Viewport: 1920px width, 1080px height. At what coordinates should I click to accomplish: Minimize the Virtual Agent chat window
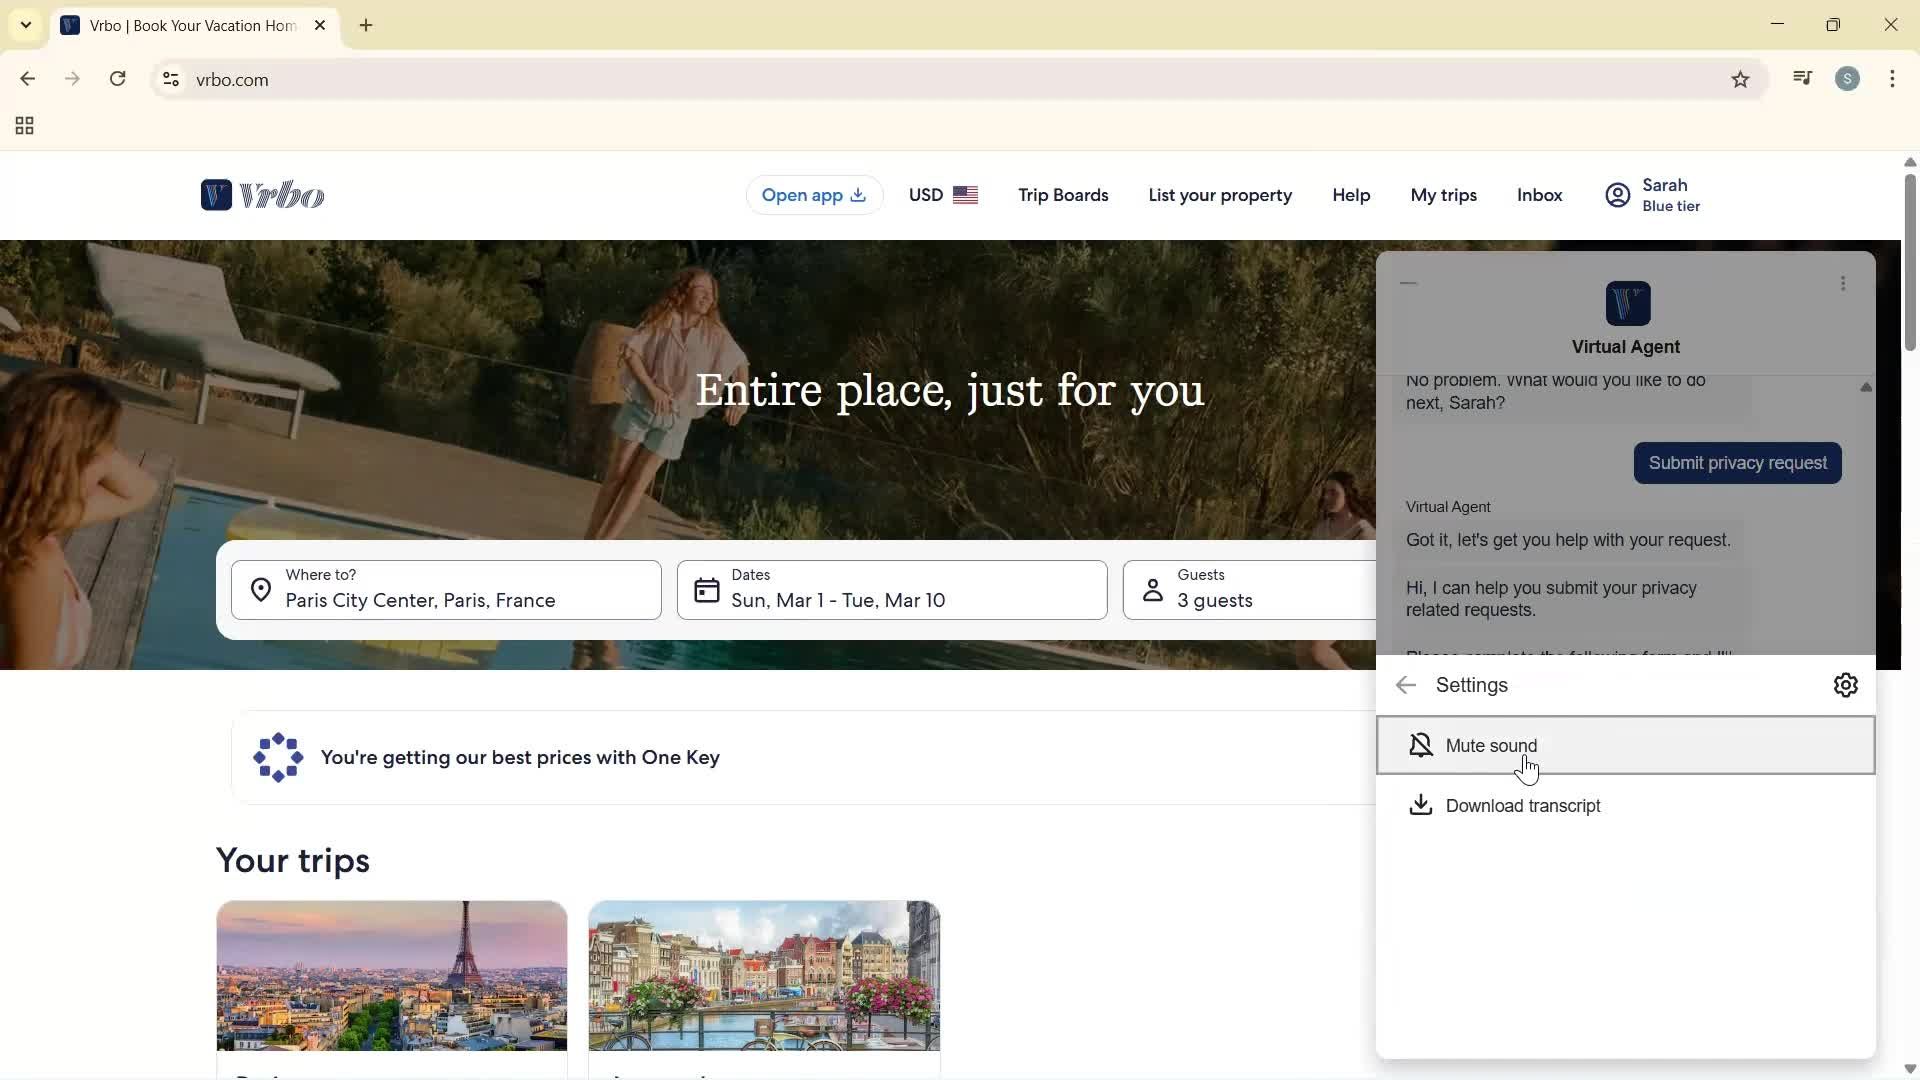tap(1409, 284)
